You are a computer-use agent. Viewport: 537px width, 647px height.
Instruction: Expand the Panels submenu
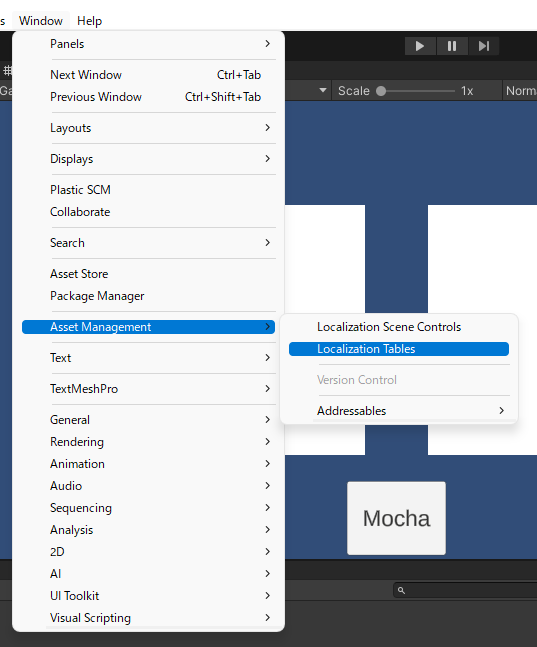click(x=149, y=44)
